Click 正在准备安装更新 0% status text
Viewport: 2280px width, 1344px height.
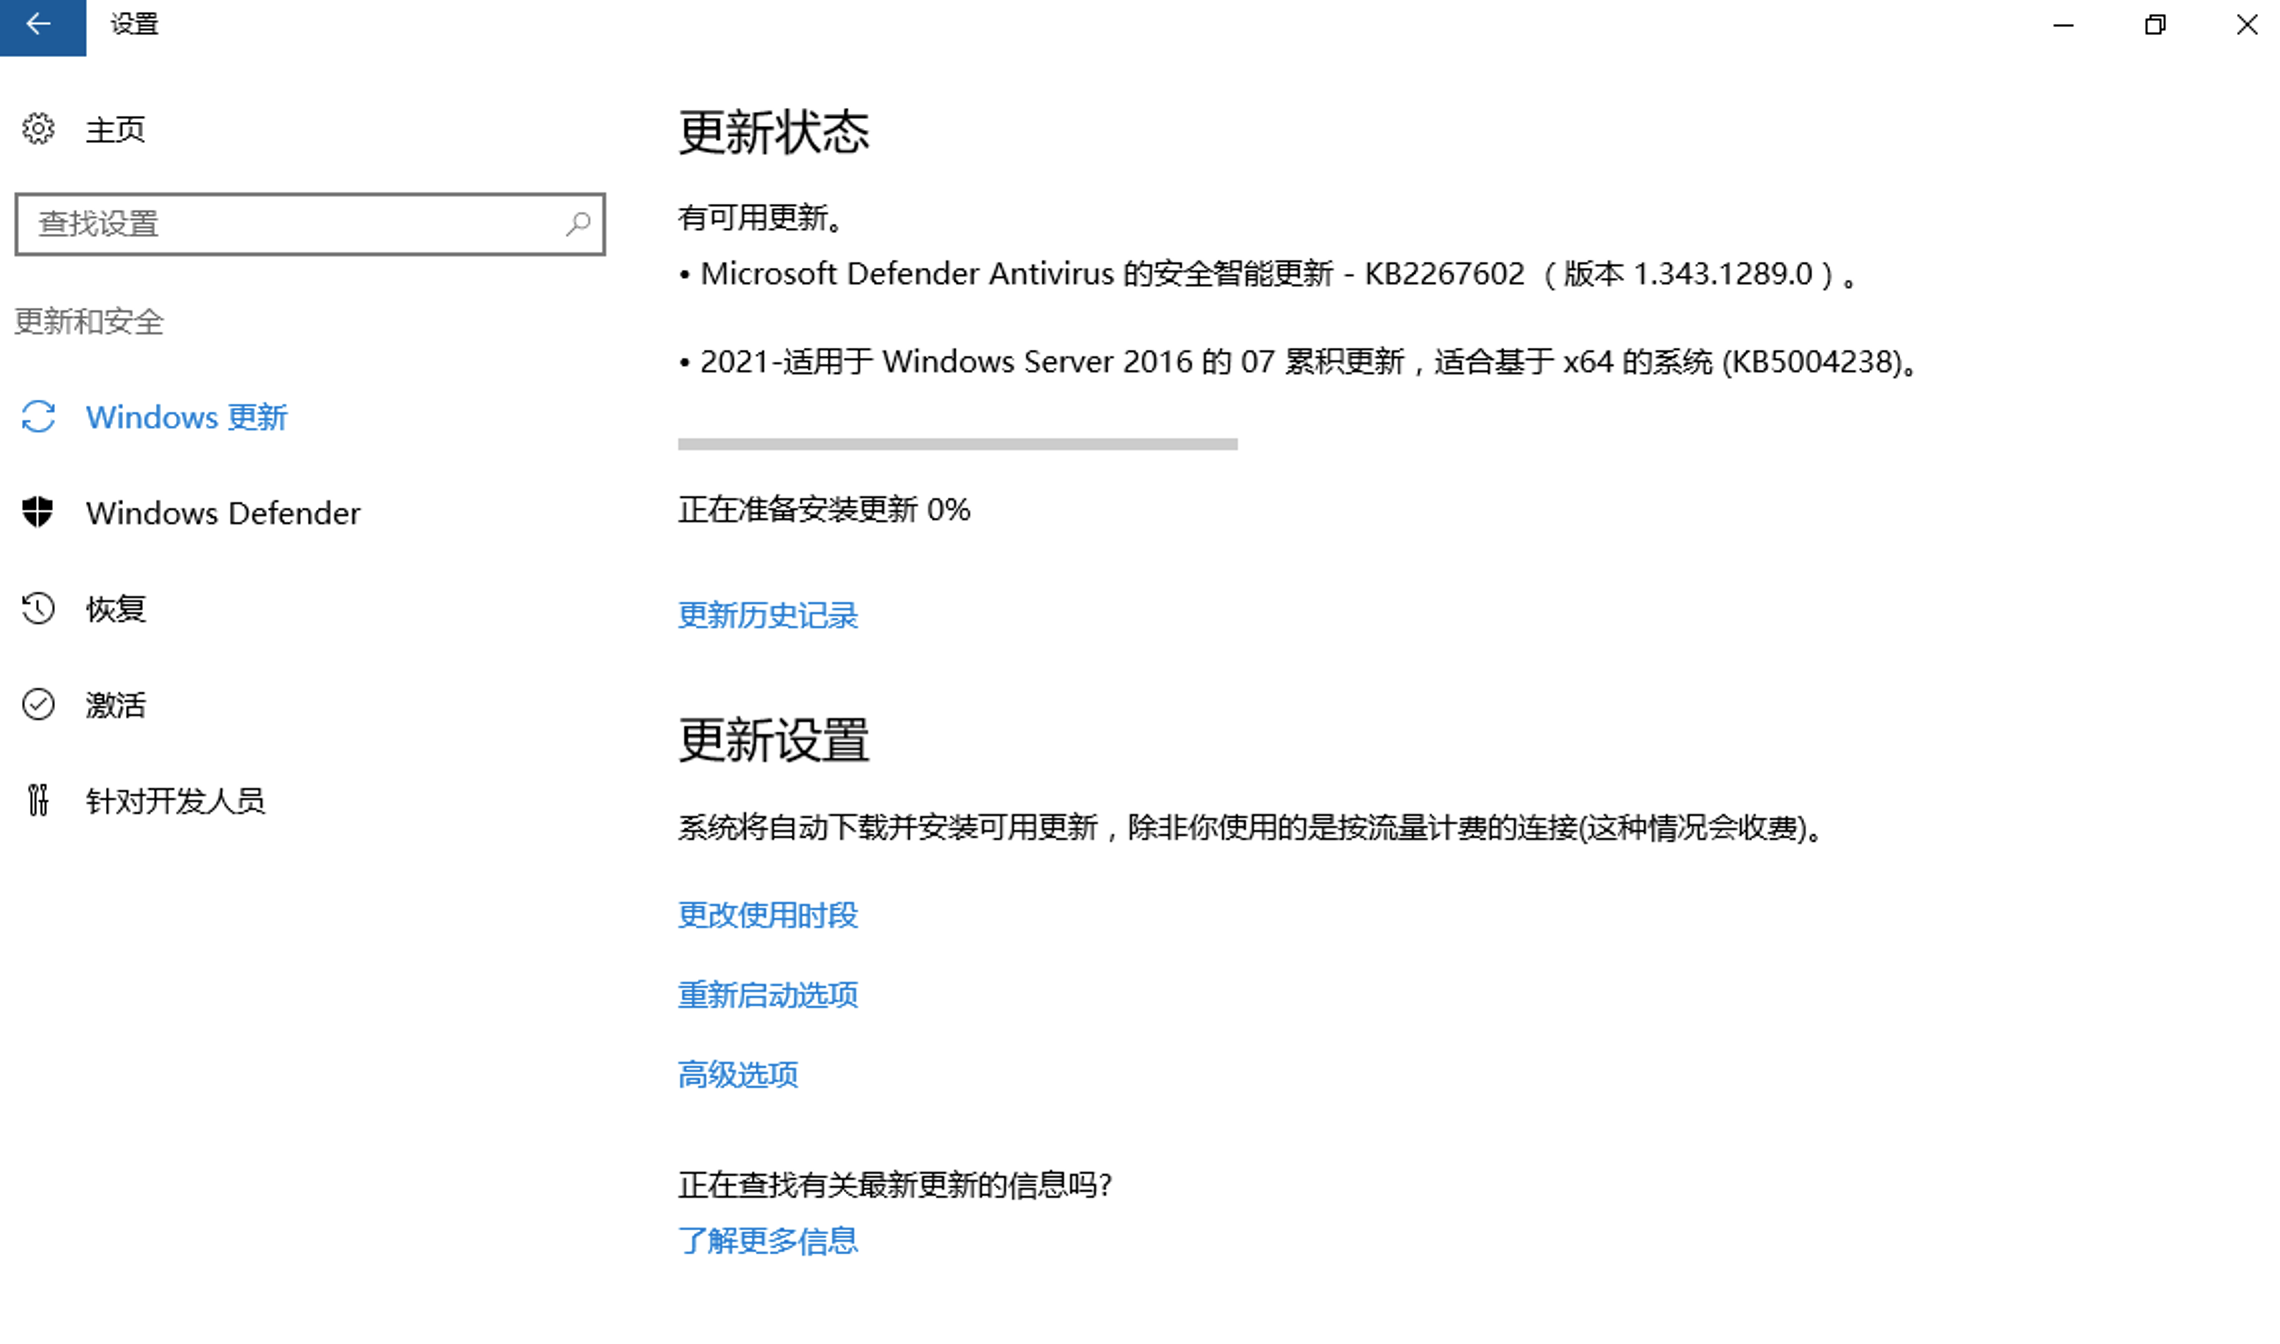click(x=824, y=510)
